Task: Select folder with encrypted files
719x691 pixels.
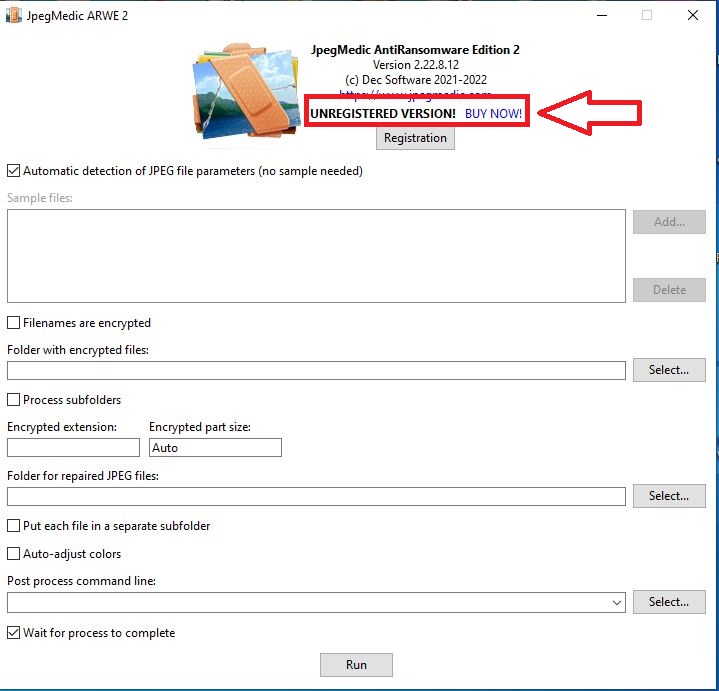Action: [669, 370]
